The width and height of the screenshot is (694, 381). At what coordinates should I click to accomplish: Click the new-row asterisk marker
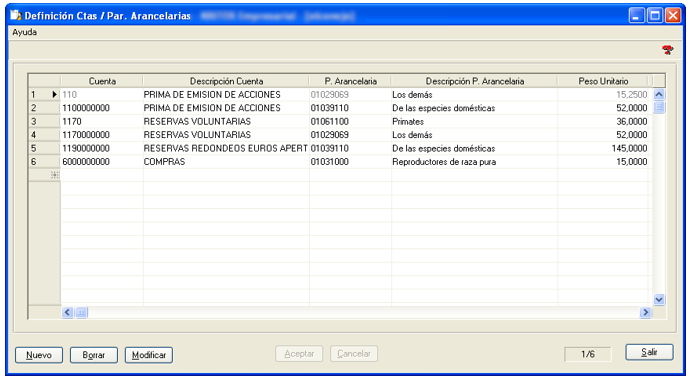[x=54, y=175]
